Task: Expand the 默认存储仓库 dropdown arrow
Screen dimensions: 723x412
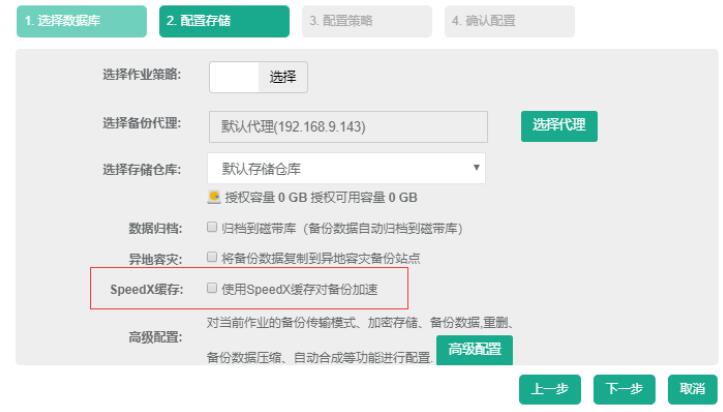Action: pyautogui.click(x=476, y=167)
